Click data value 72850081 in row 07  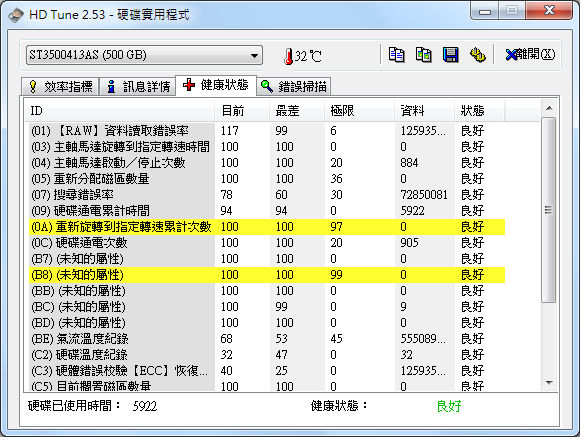point(424,195)
